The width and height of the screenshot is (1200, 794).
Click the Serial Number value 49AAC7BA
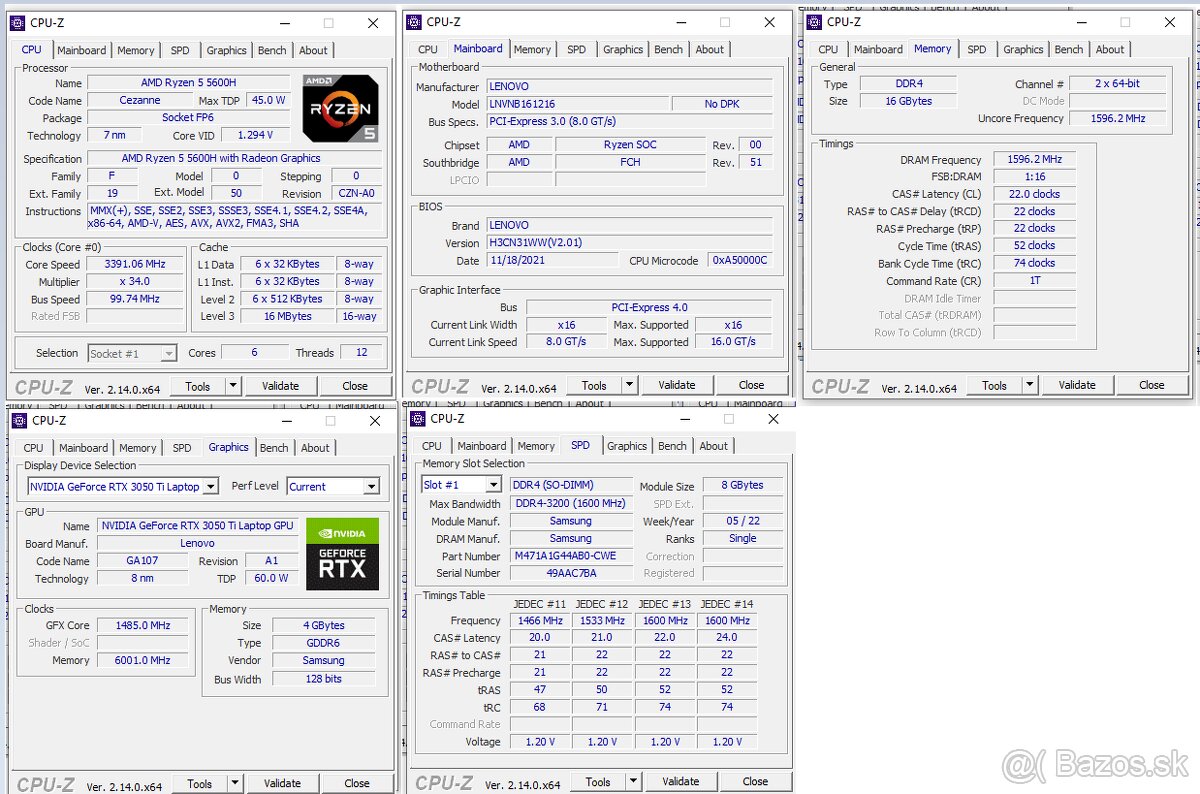(571, 573)
